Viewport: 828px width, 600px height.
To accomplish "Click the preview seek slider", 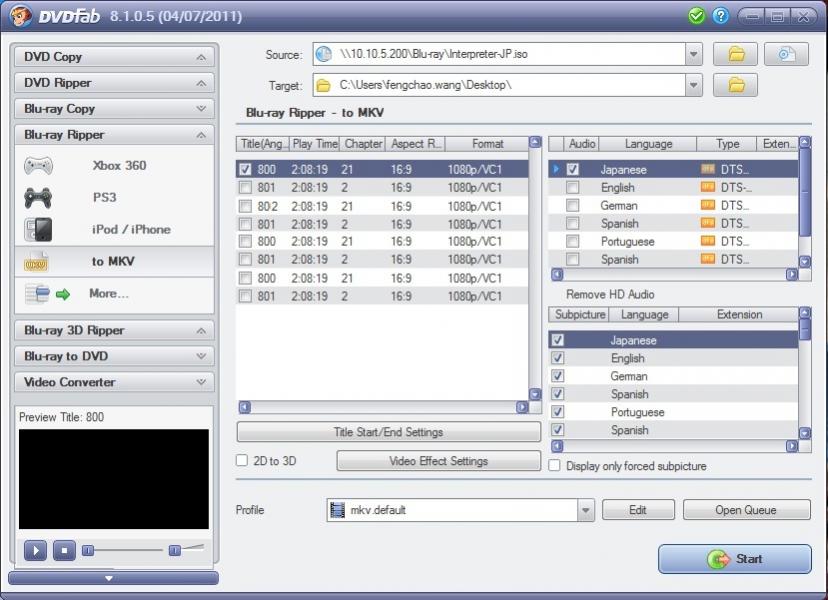I will point(124,550).
